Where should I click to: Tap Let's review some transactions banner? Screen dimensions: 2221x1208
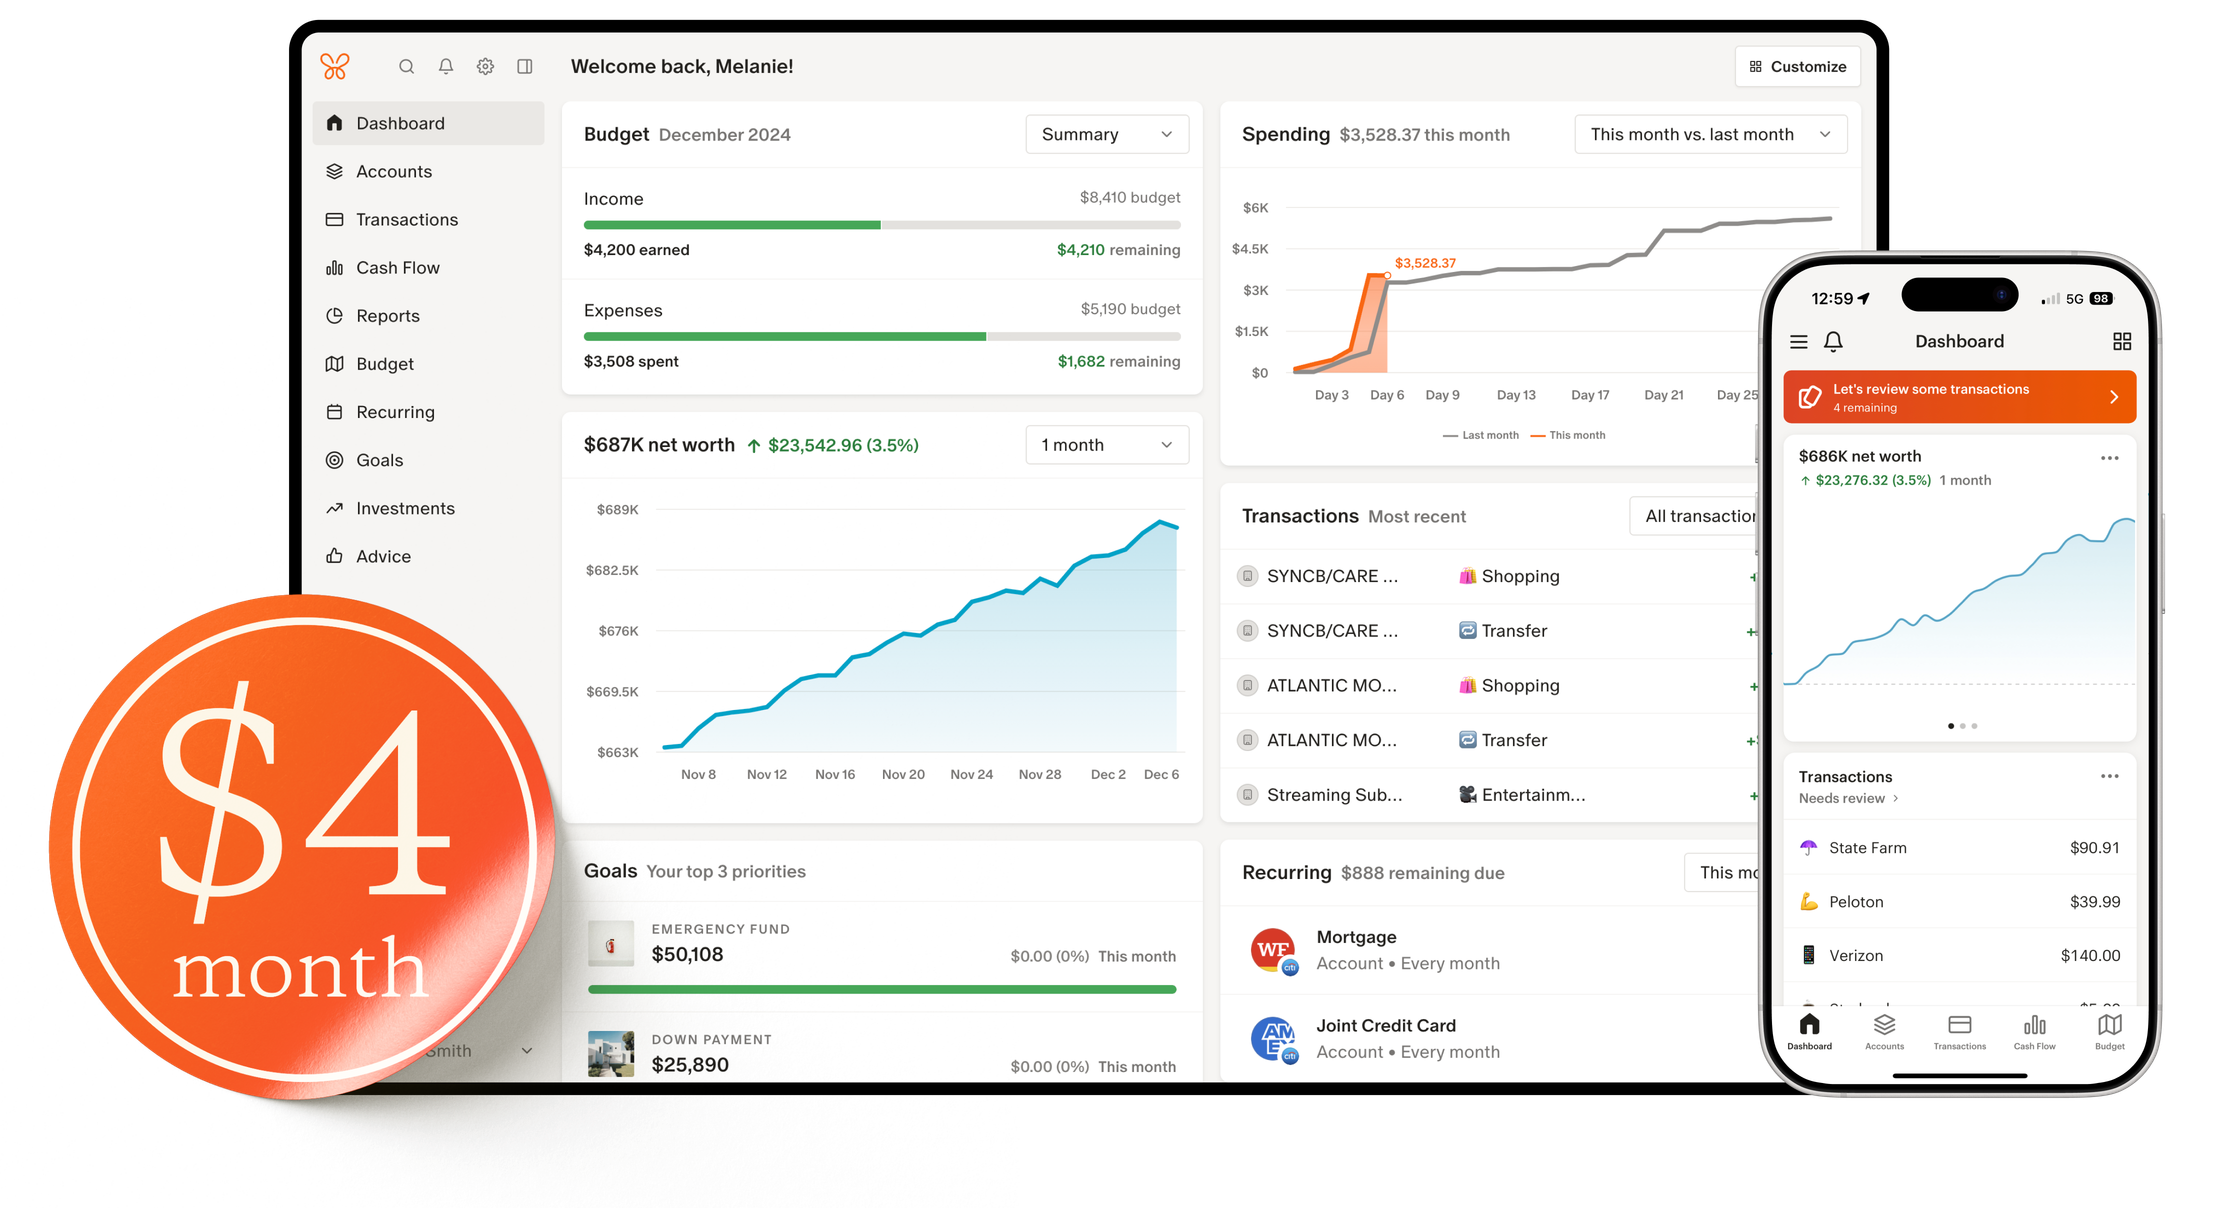(1958, 398)
